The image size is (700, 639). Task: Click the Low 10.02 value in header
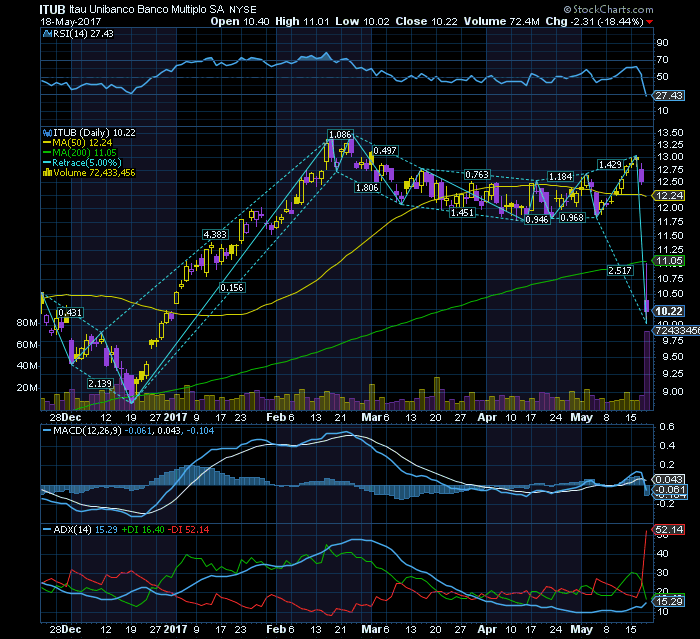click(362, 21)
